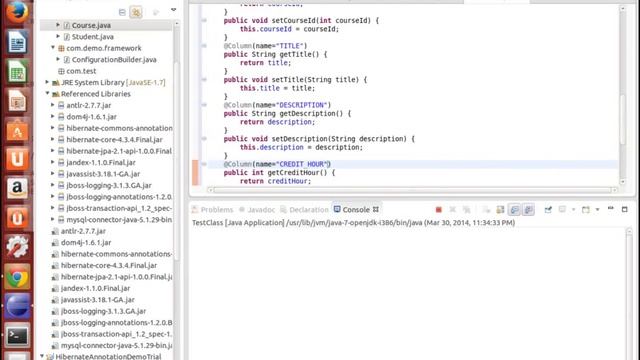
Task: Collapse Referenced Libraries node
Action: point(47,93)
